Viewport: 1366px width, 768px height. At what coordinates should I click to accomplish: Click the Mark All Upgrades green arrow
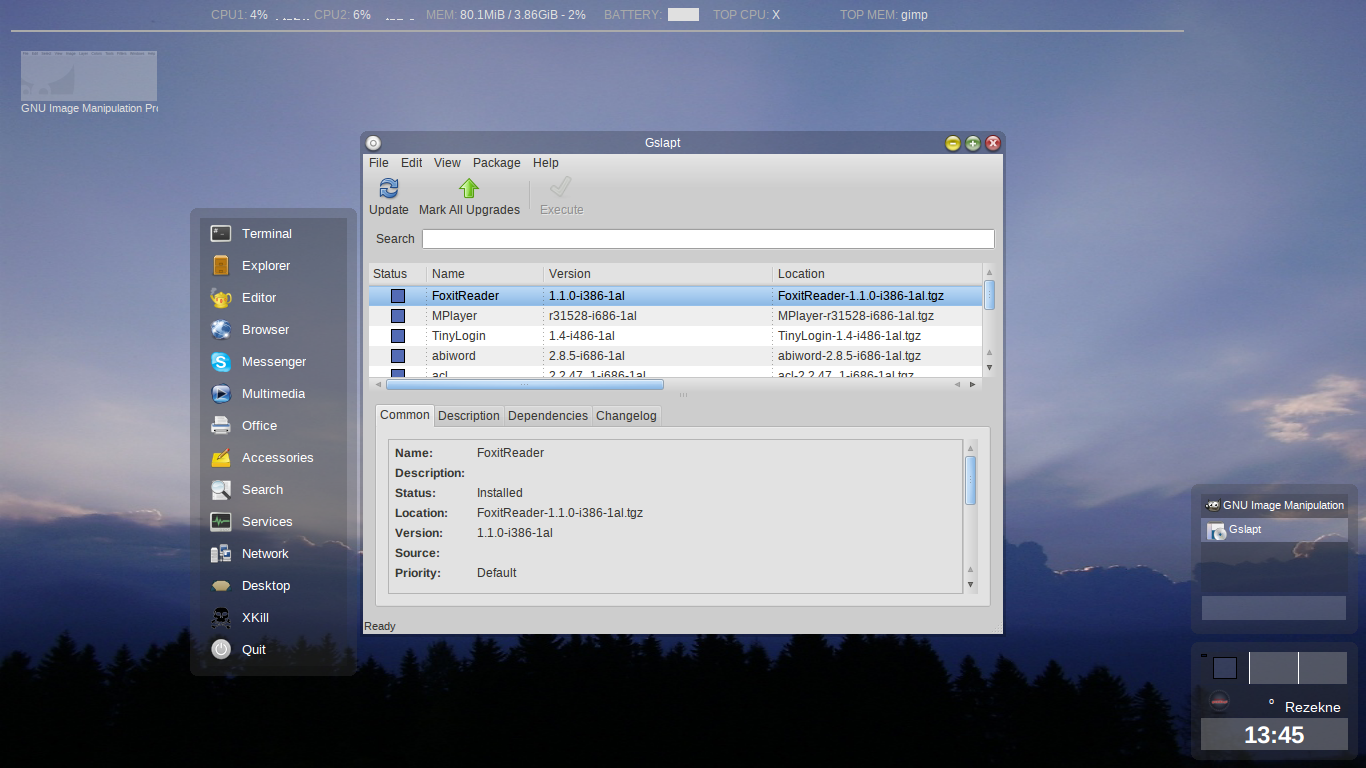pyautogui.click(x=469, y=188)
